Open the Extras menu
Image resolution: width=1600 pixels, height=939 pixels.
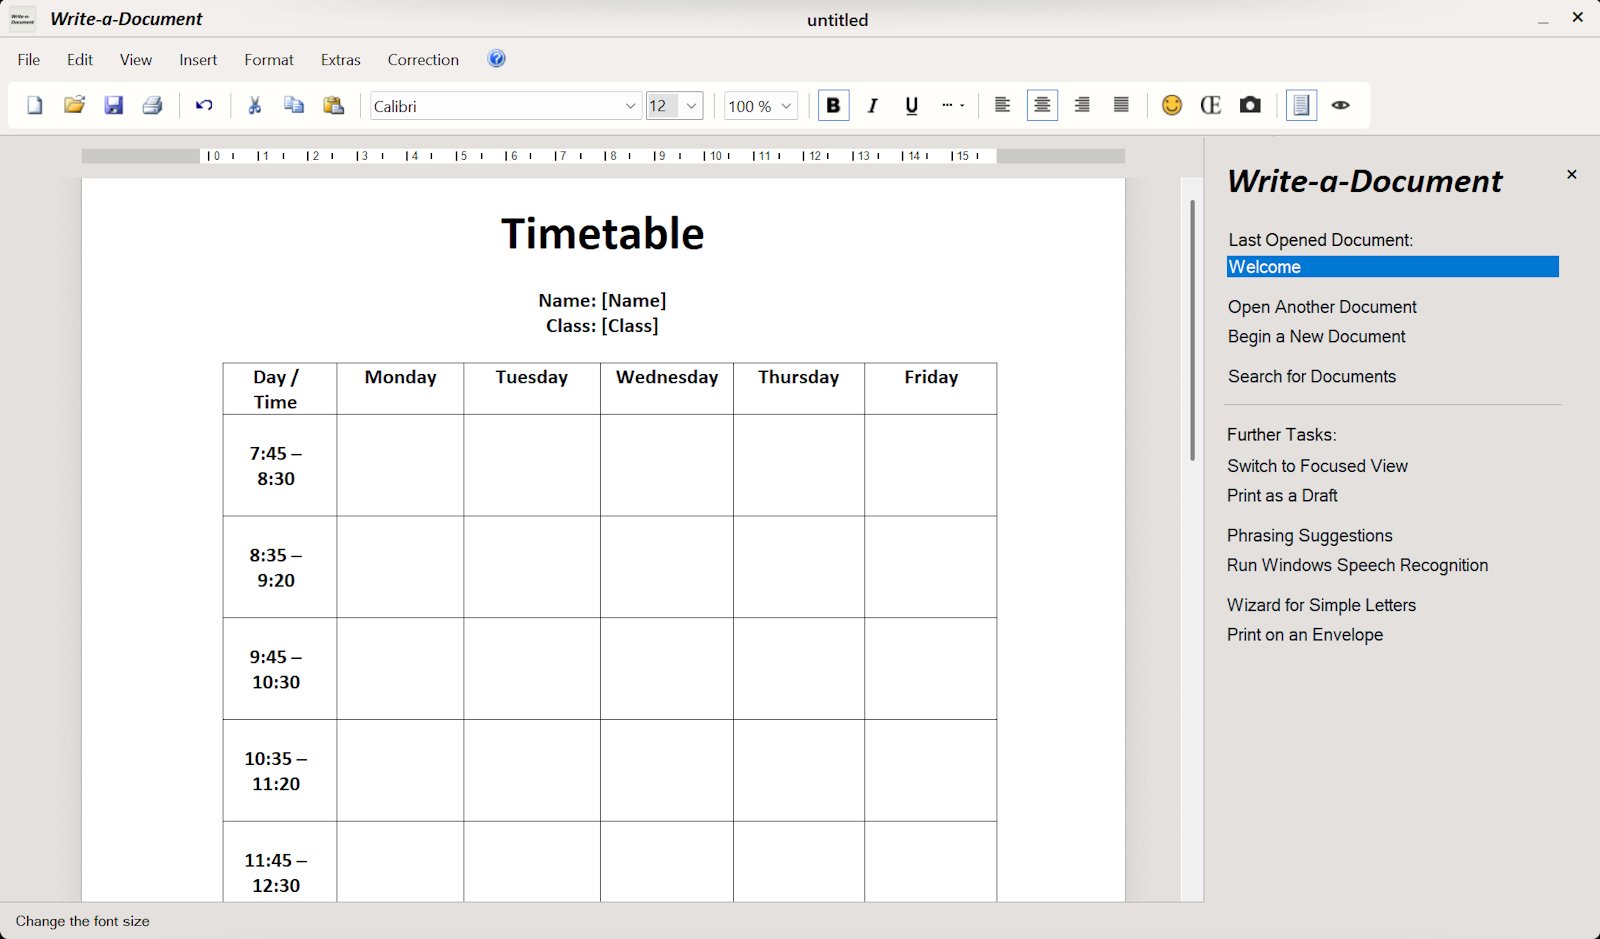click(x=341, y=60)
